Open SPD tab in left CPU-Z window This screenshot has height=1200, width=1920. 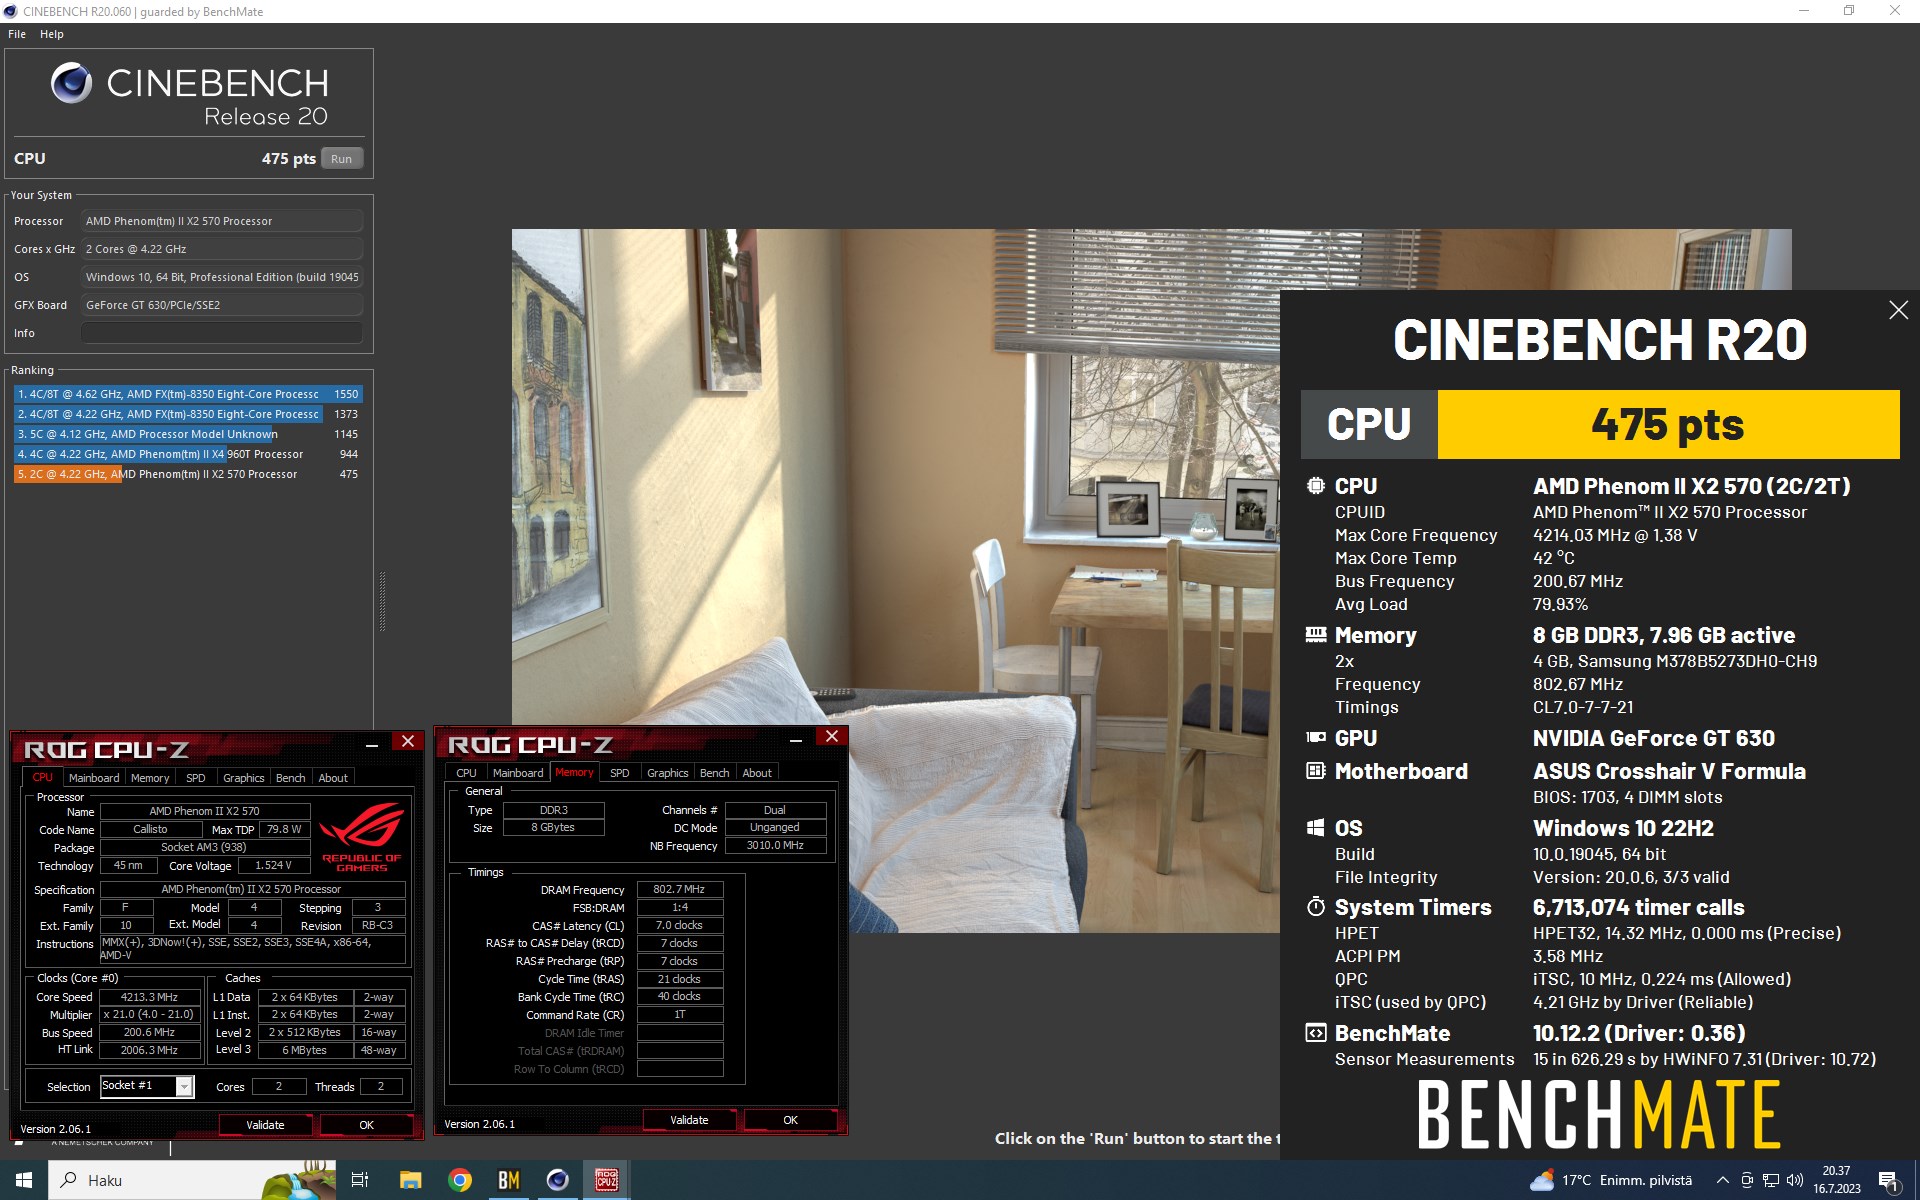pyautogui.click(x=196, y=778)
